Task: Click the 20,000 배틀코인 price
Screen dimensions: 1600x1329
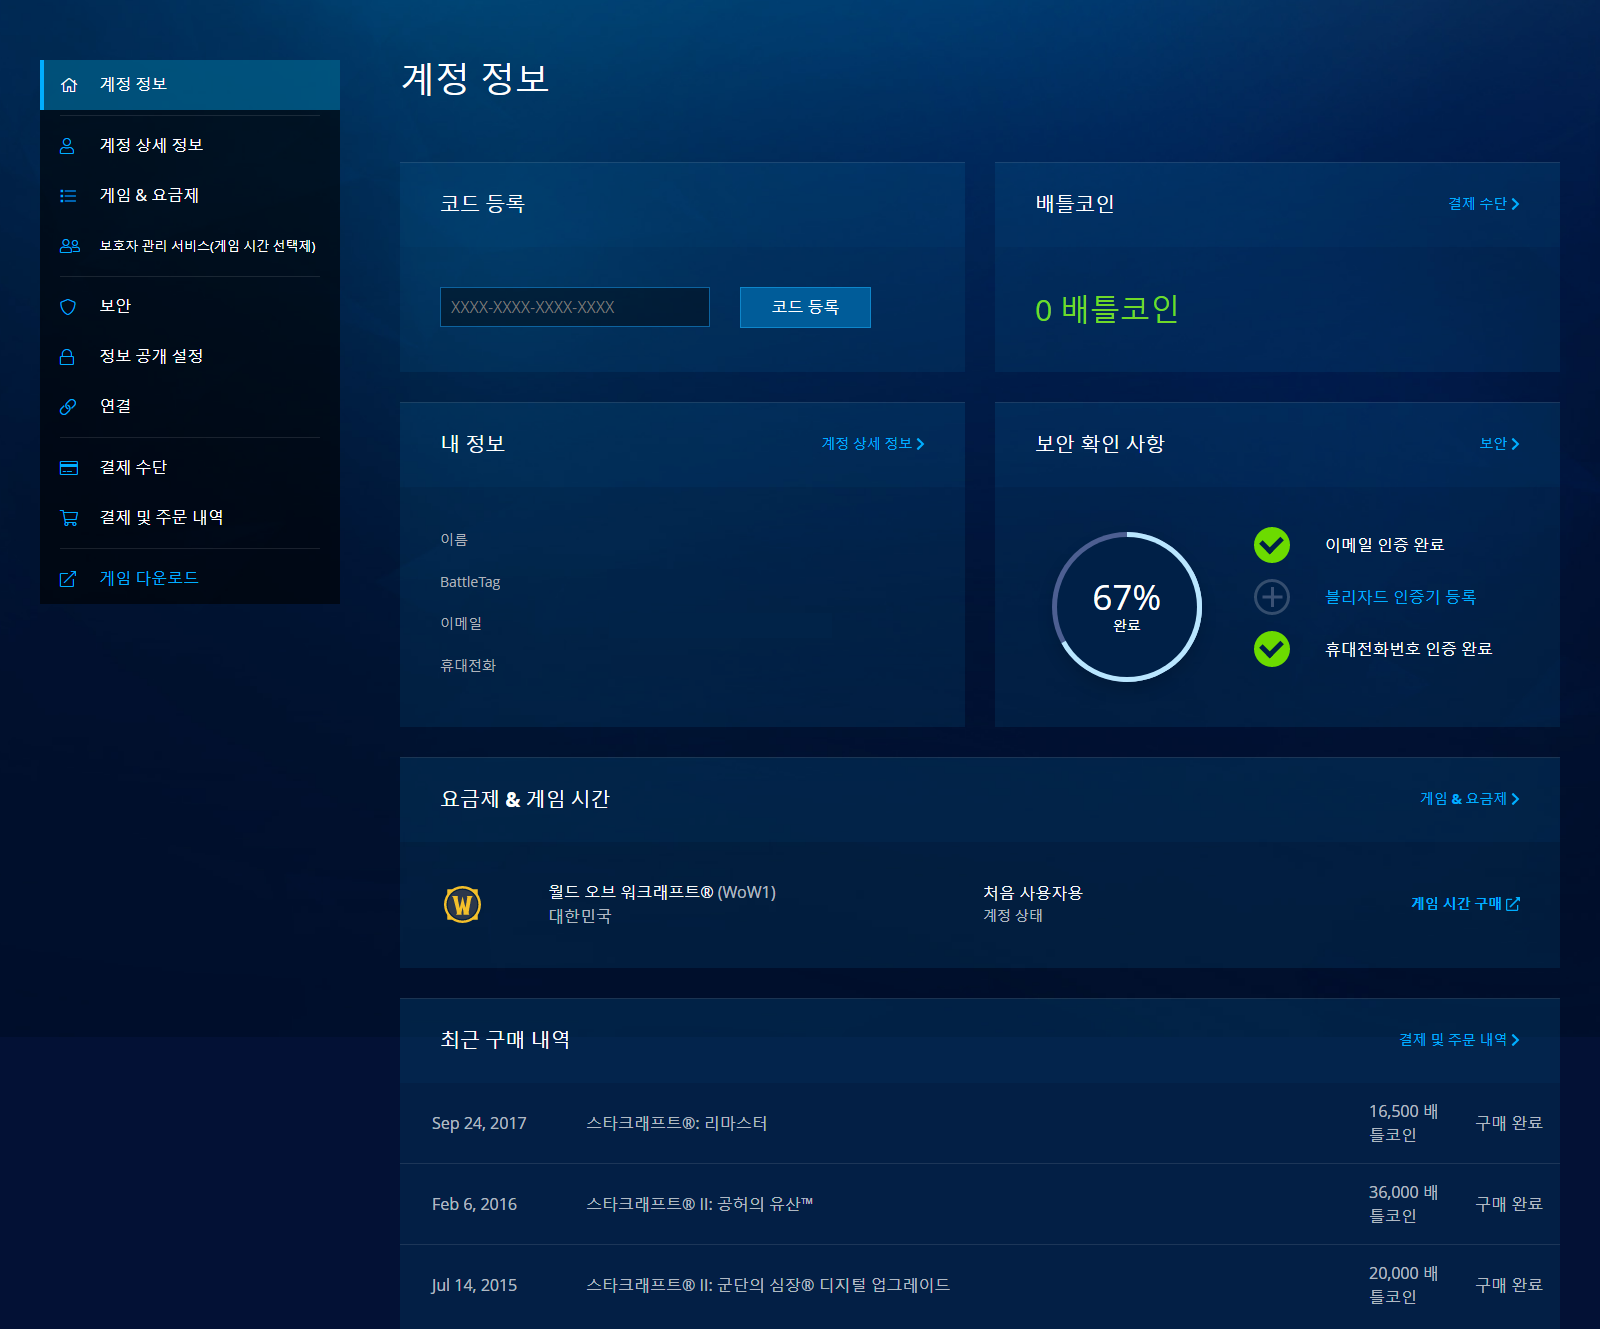Action: (1404, 1285)
